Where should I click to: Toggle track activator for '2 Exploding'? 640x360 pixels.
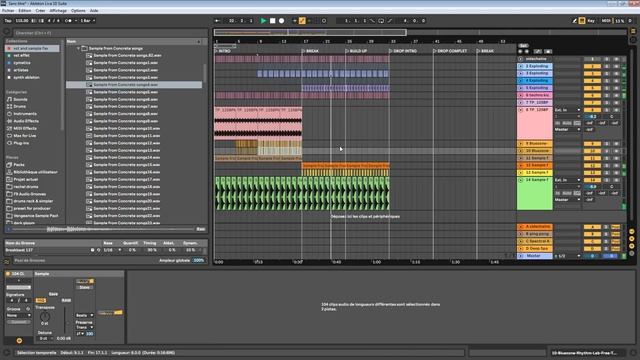click(592, 66)
